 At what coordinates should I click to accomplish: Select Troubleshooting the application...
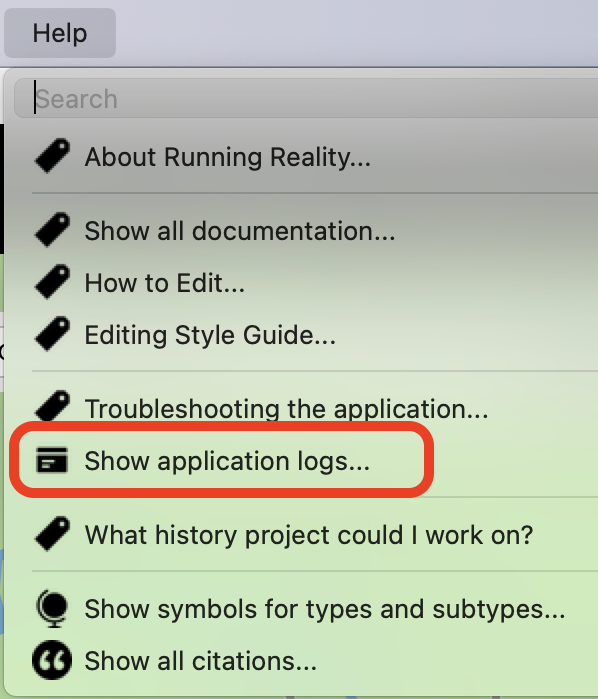click(286, 408)
